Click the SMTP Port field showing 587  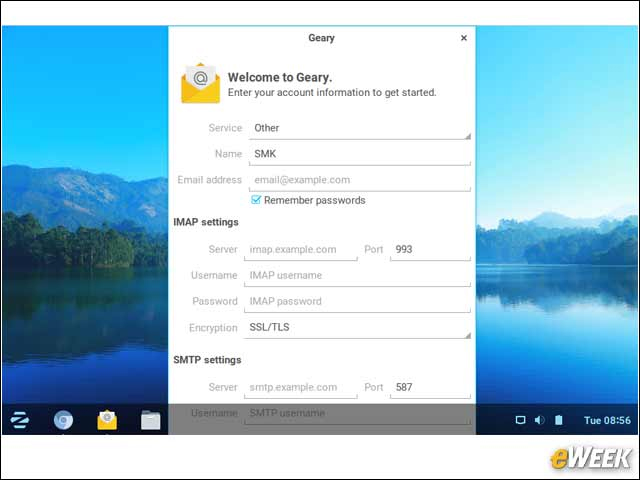point(430,387)
